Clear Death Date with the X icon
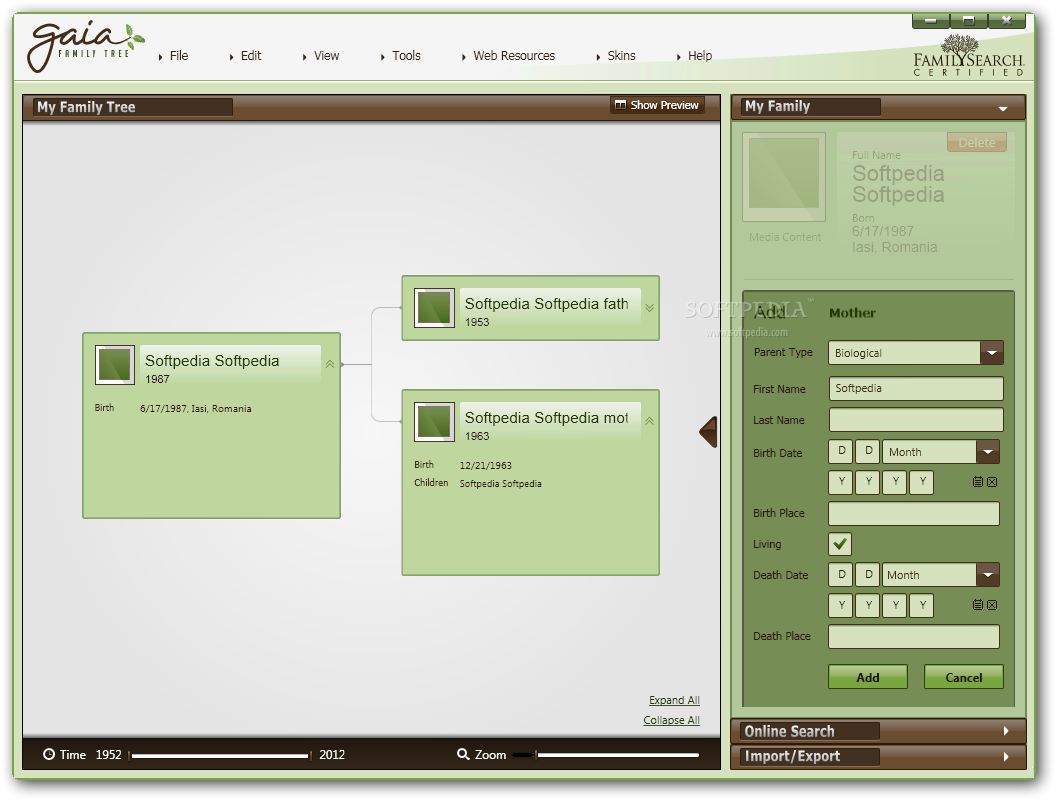Screen dimensions: 1056x800 tap(992, 605)
